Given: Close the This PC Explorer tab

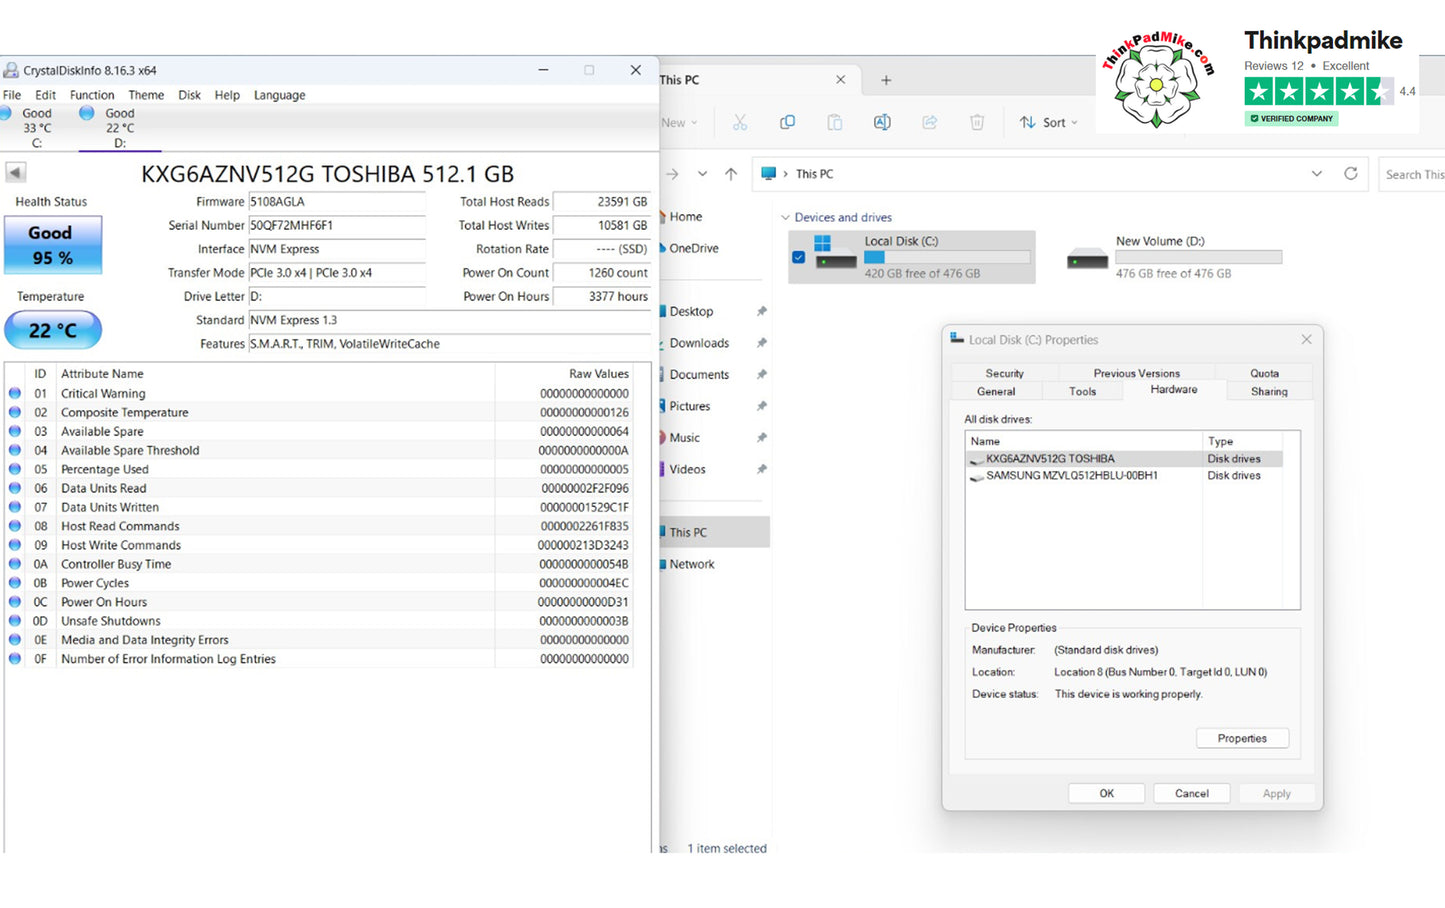Looking at the screenshot, I should coord(840,79).
